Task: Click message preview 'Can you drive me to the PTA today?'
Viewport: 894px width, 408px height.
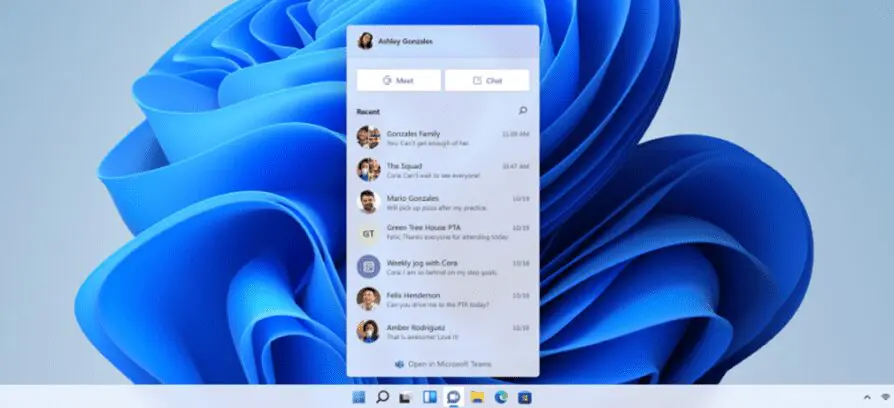Action: pos(438,305)
